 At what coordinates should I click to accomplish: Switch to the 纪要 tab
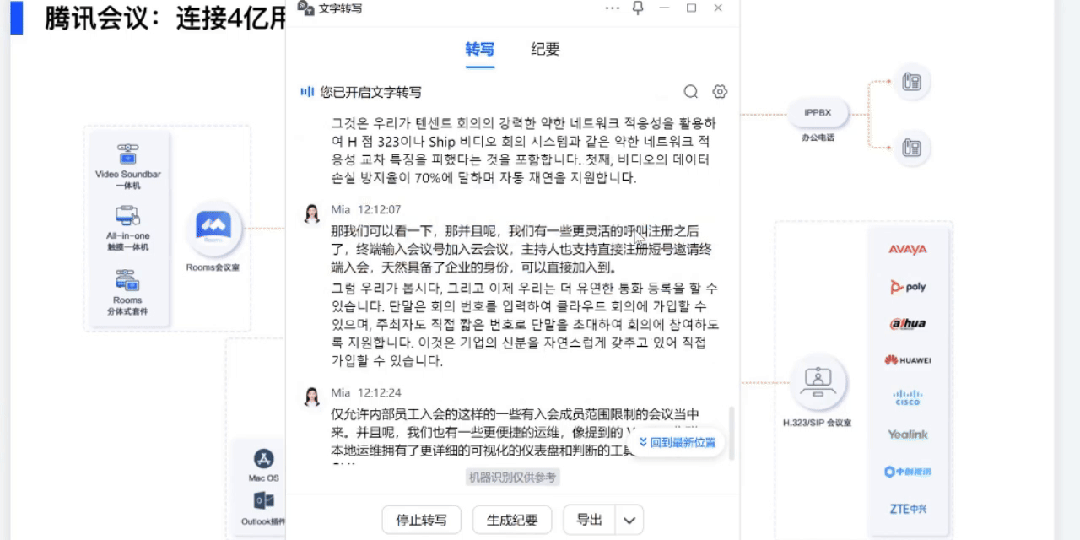tap(546, 49)
